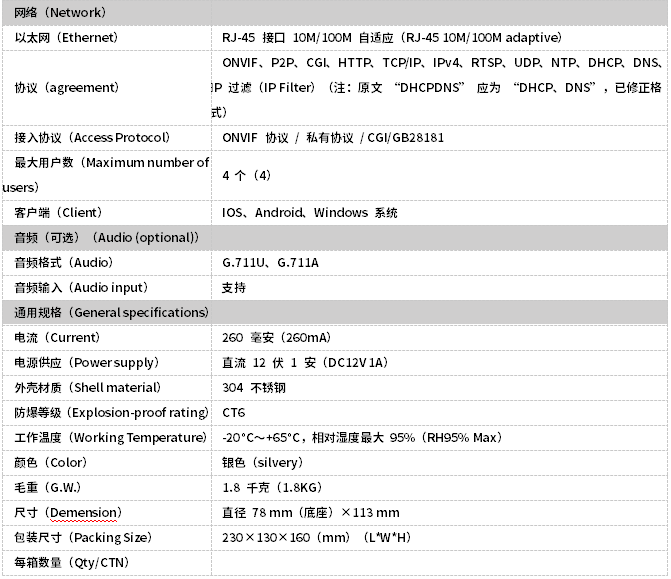Screen dimensions: 671x579
Task: Click the agreement label cell
Action: coord(66,88)
